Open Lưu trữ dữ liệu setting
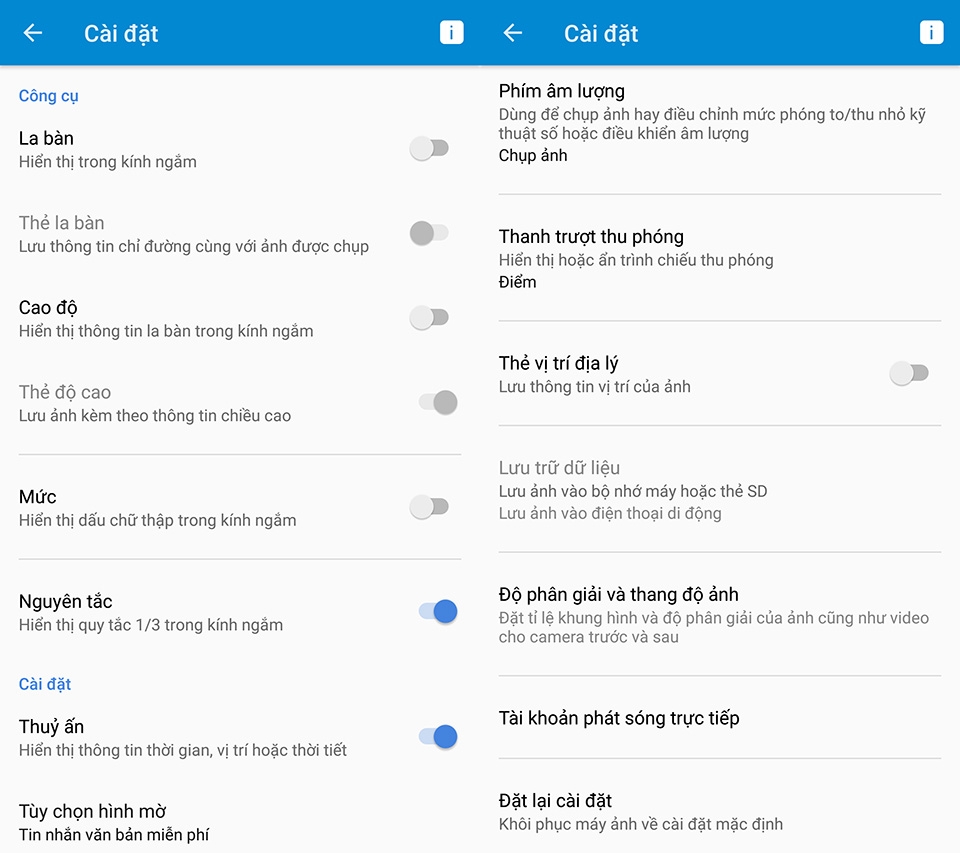This screenshot has width=960, height=853. click(x=719, y=489)
